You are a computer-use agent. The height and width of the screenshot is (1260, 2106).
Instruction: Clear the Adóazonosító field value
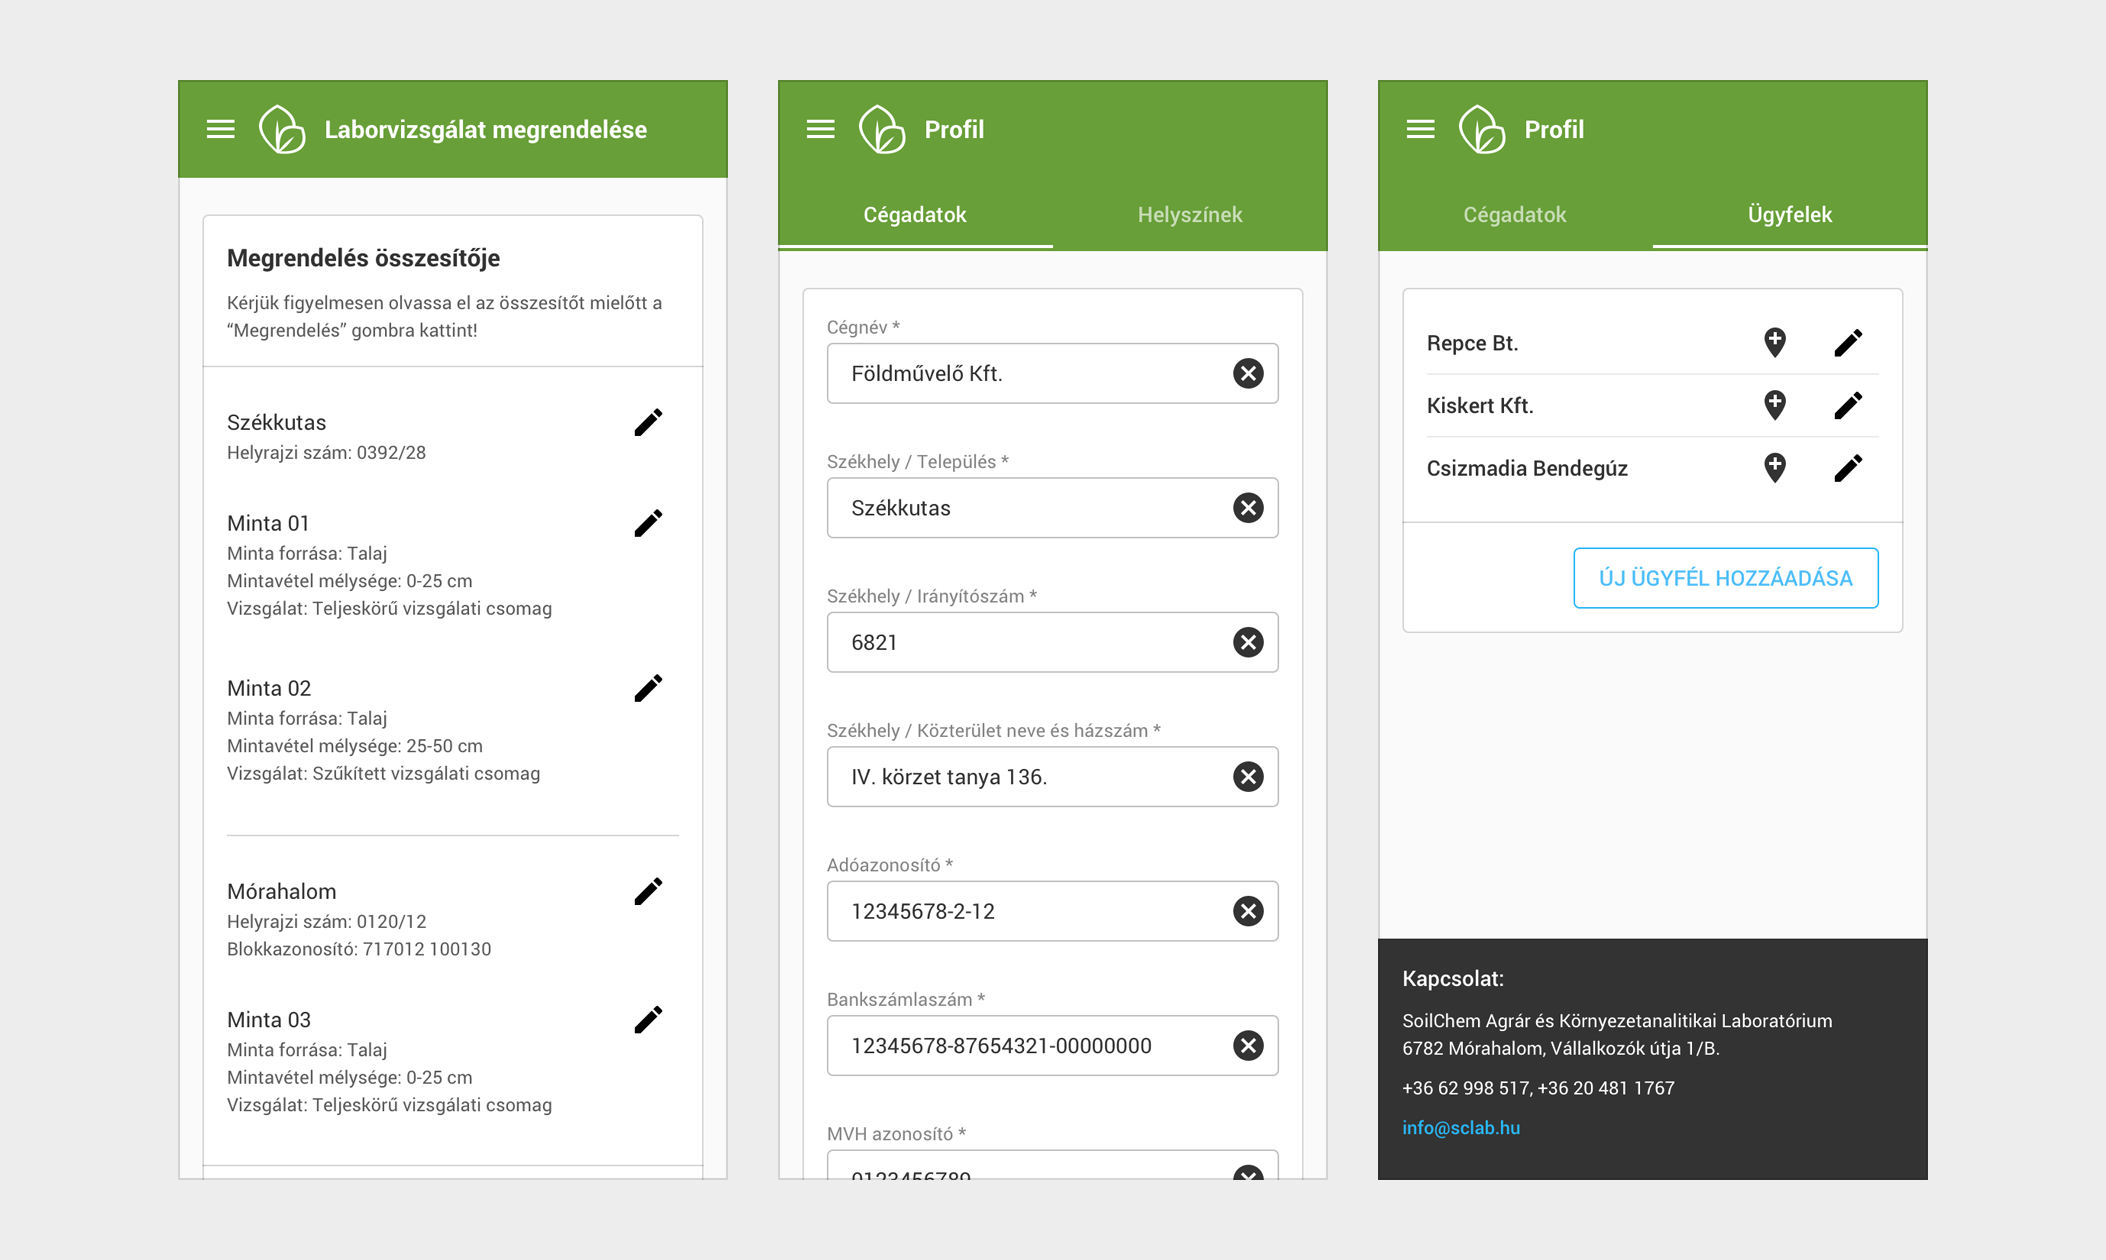(1247, 911)
